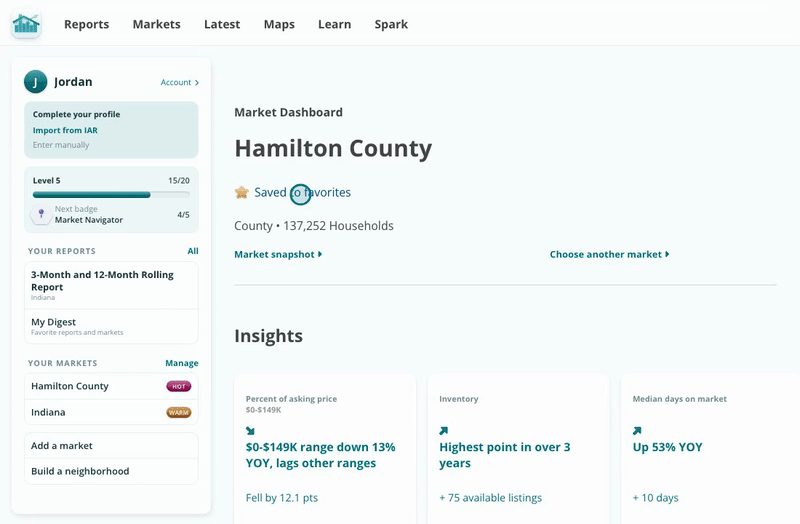View All reports link
This screenshot has width=800, height=524.
point(193,251)
